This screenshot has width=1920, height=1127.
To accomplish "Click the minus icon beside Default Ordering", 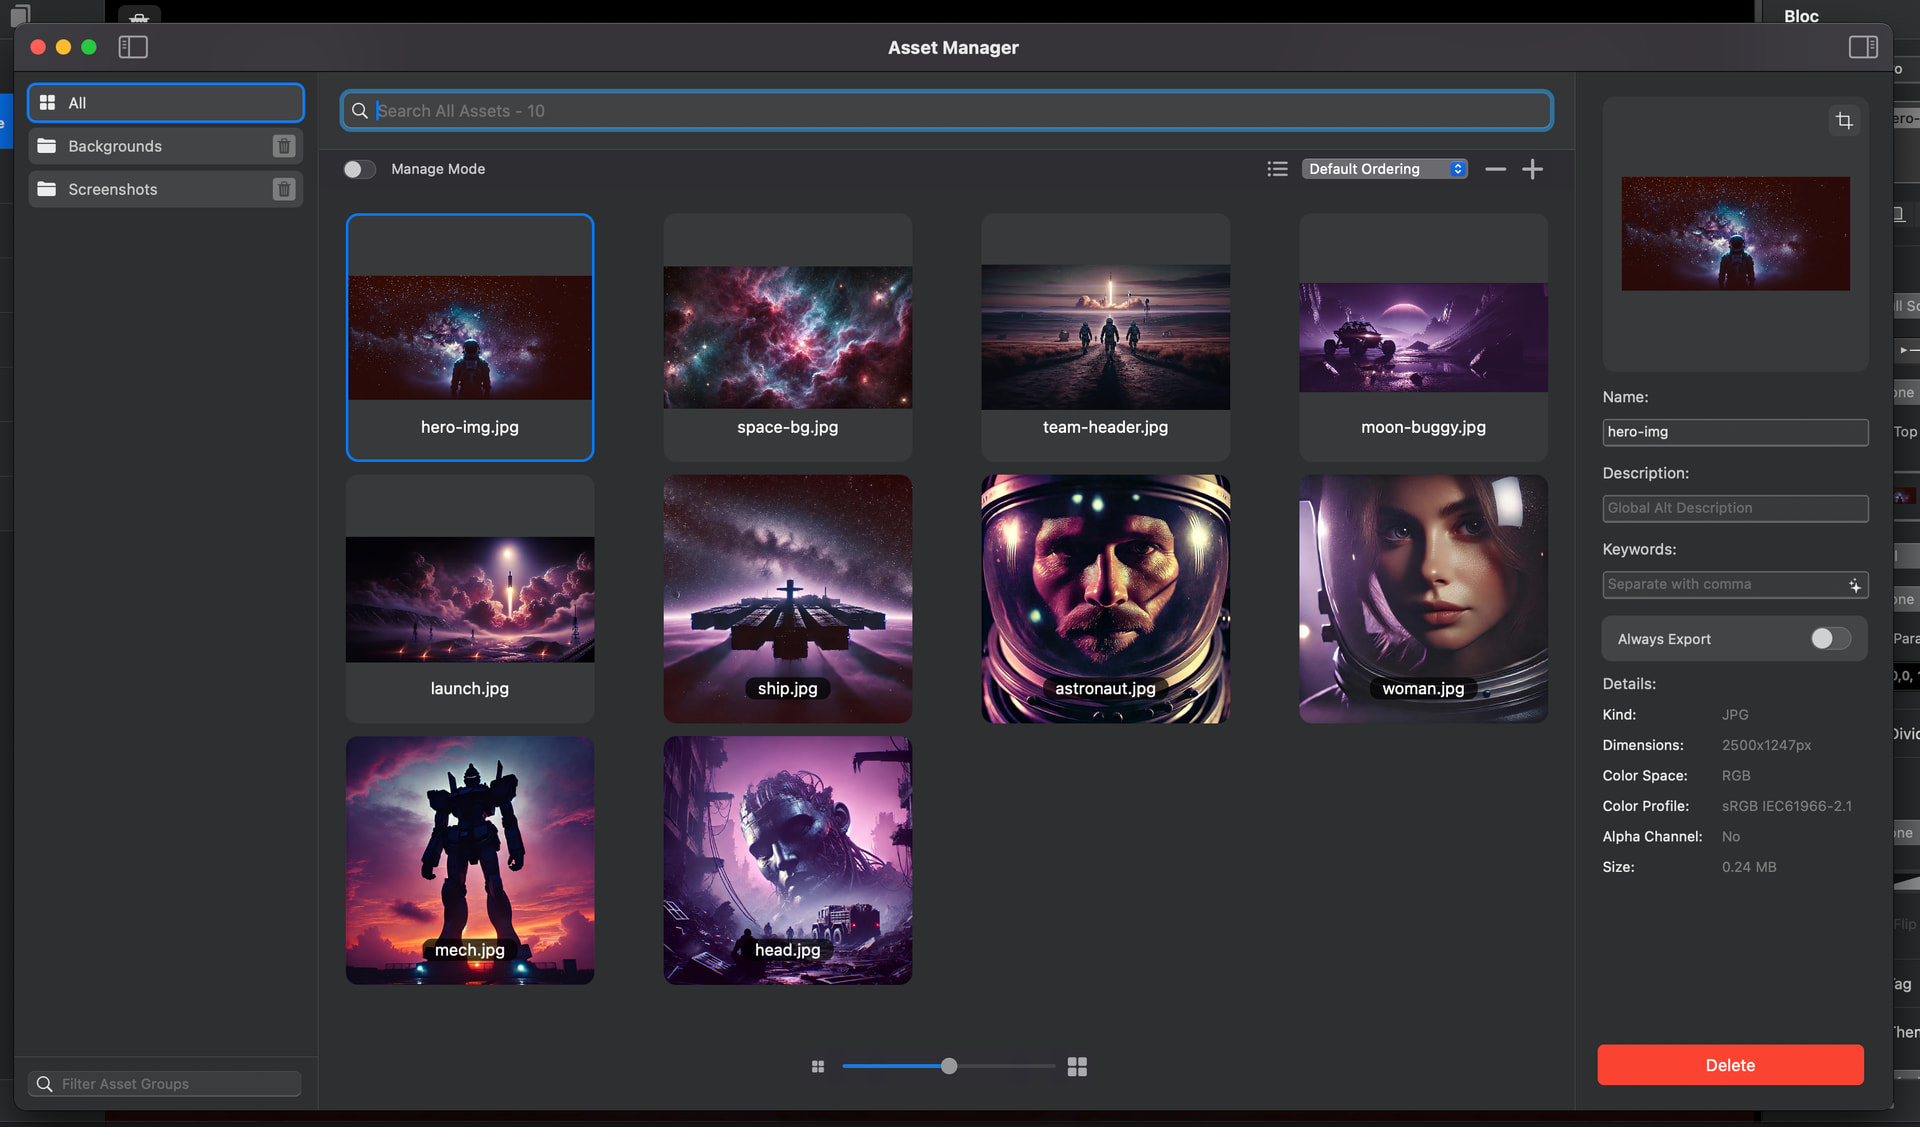I will [x=1495, y=169].
